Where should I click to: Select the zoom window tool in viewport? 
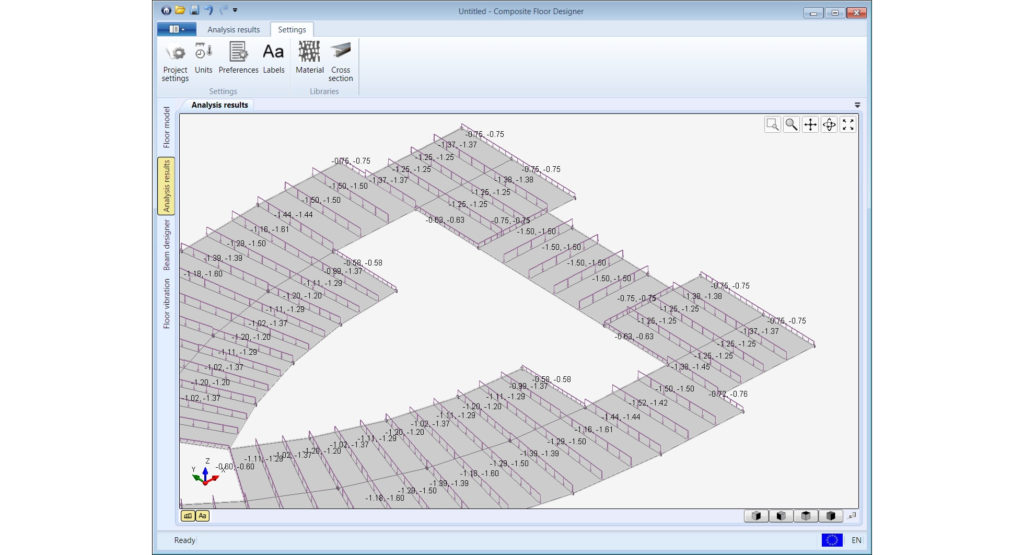(x=773, y=125)
